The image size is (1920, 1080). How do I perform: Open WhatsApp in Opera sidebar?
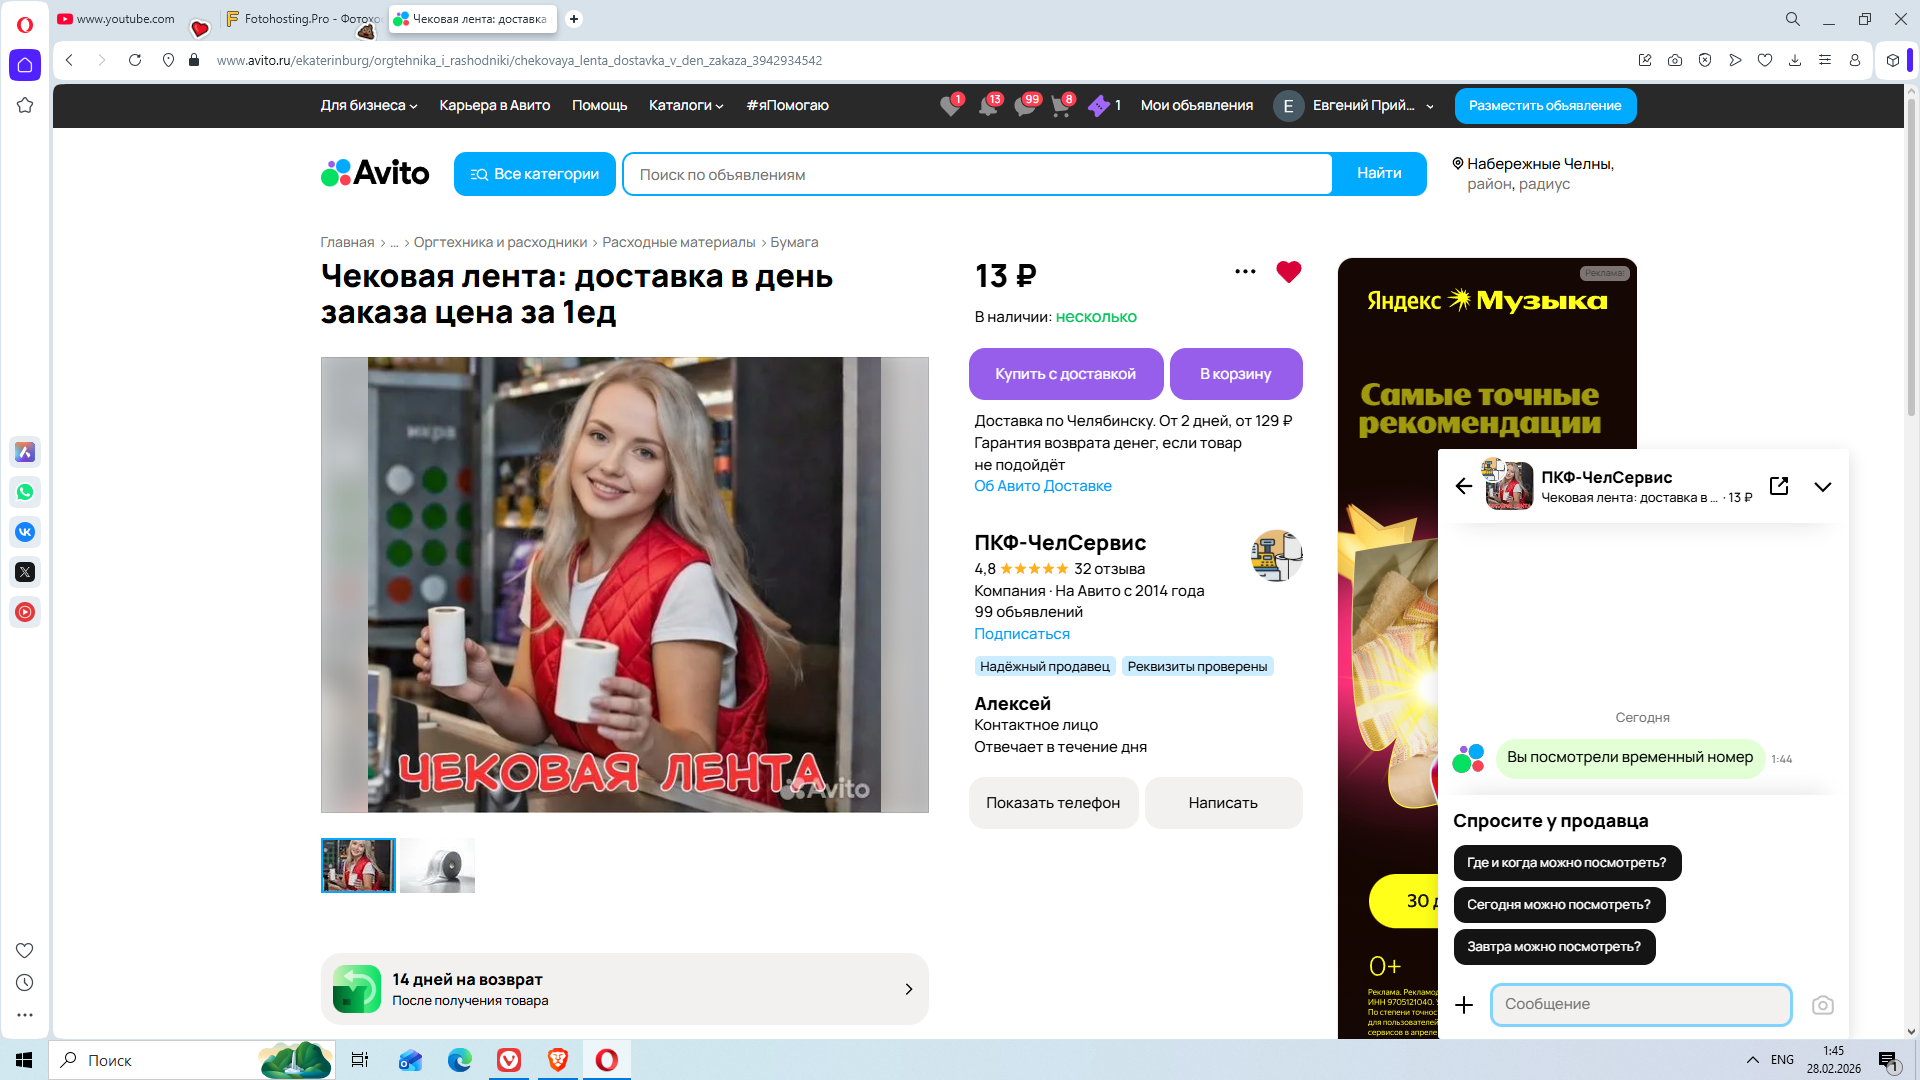(25, 492)
